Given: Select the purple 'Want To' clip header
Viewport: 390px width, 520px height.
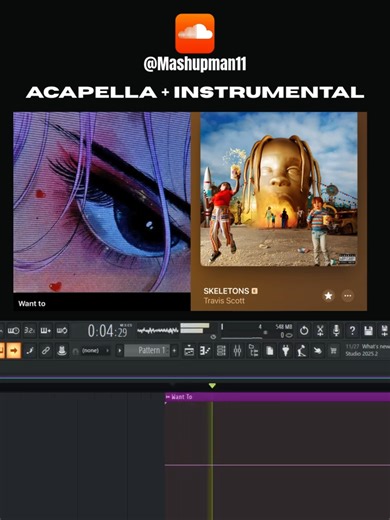Looking at the screenshot, I should click(x=277, y=397).
